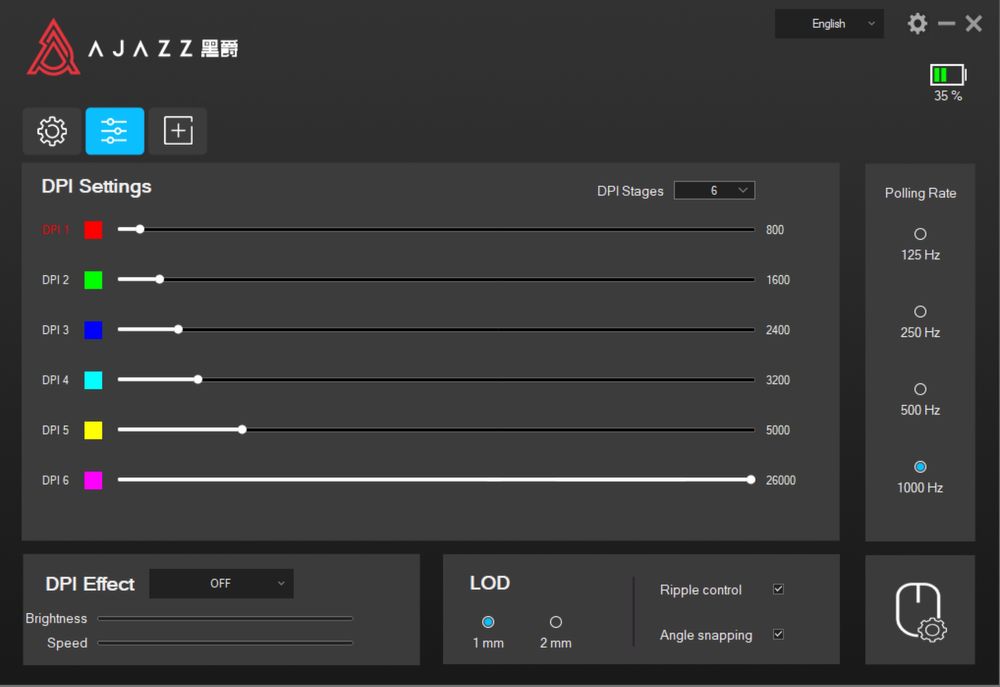Click the 3200 DPI value
Screen dimensions: 1000x687
(778, 380)
